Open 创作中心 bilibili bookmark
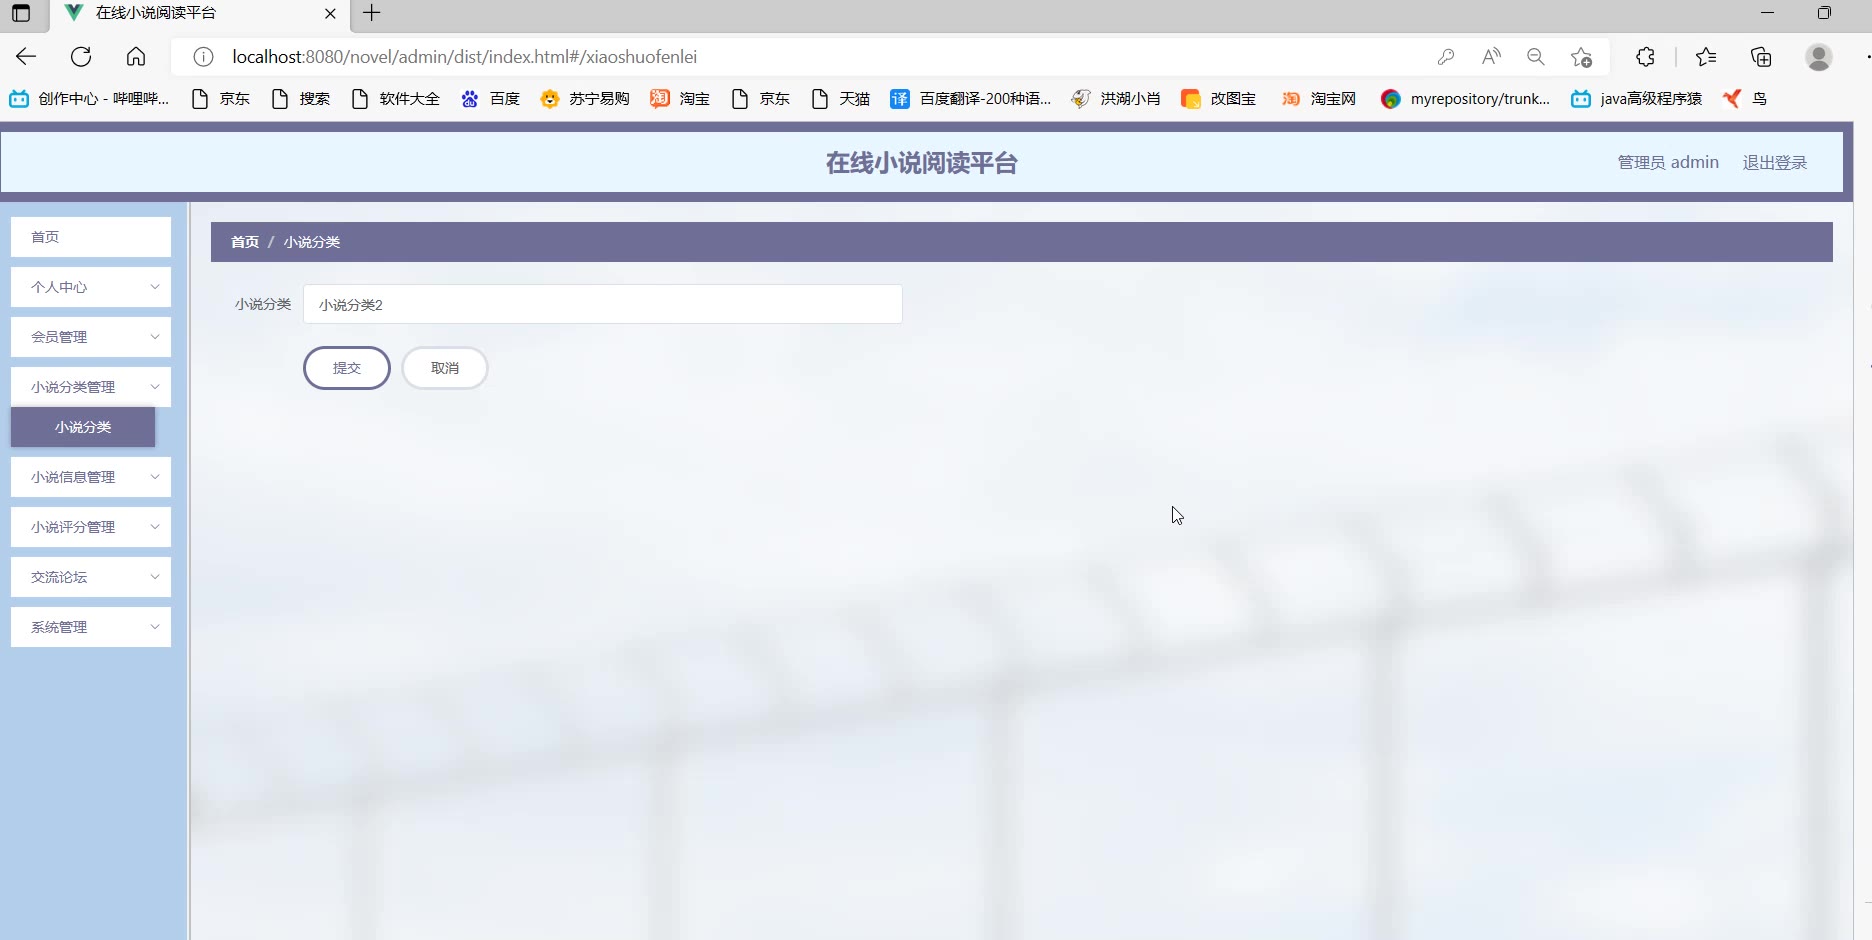The height and width of the screenshot is (940, 1872). 89,98
